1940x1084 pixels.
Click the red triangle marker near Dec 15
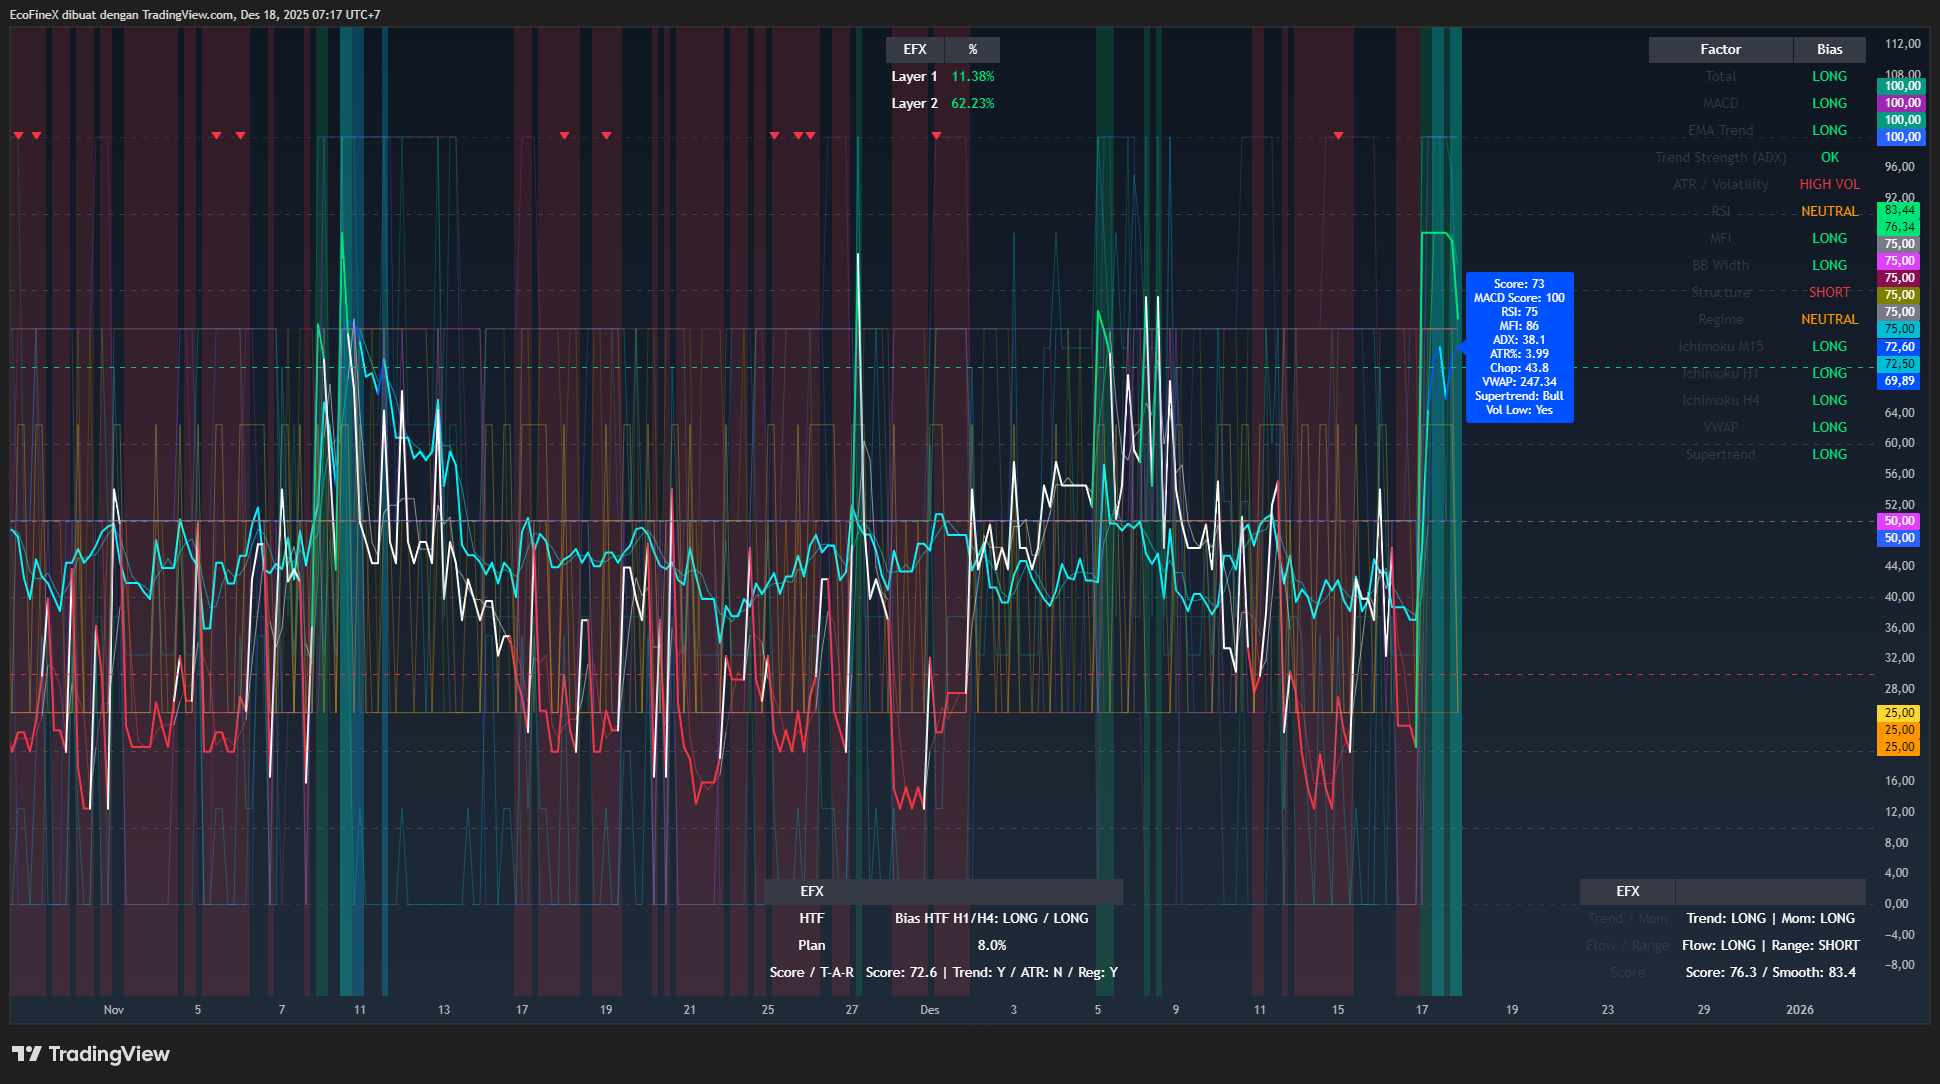[x=1338, y=135]
